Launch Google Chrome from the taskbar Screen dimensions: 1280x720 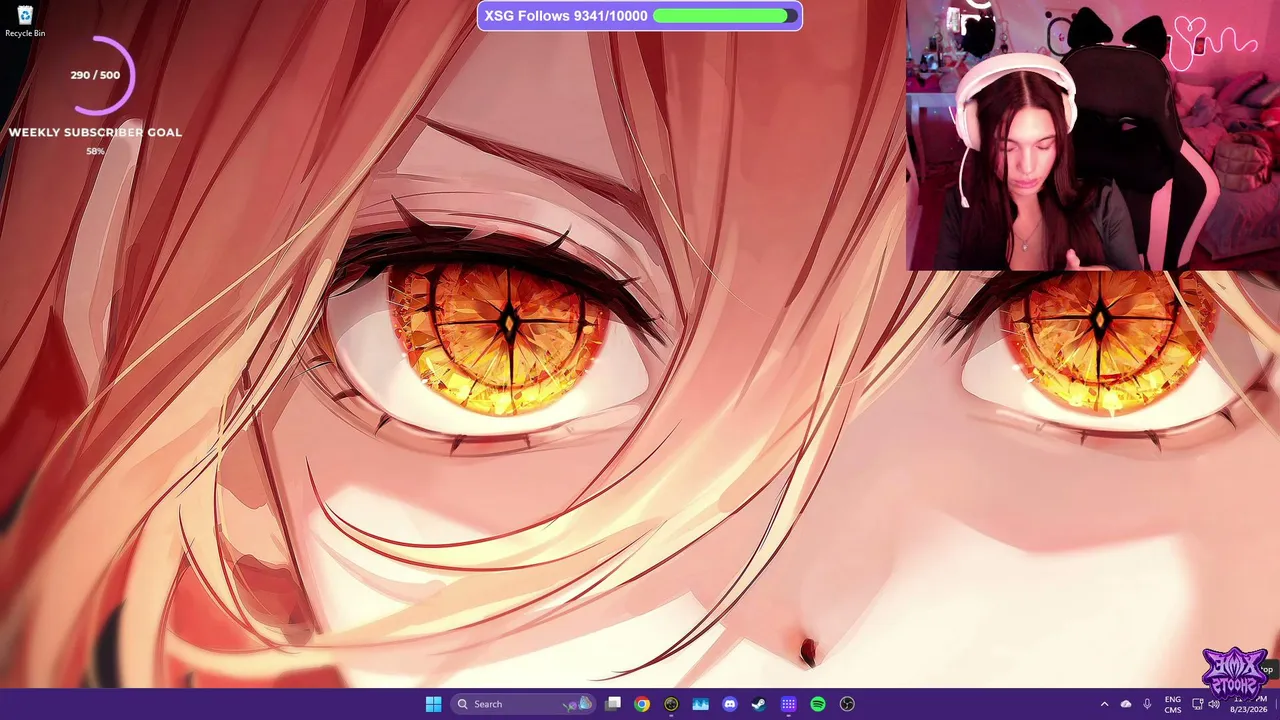[642, 704]
